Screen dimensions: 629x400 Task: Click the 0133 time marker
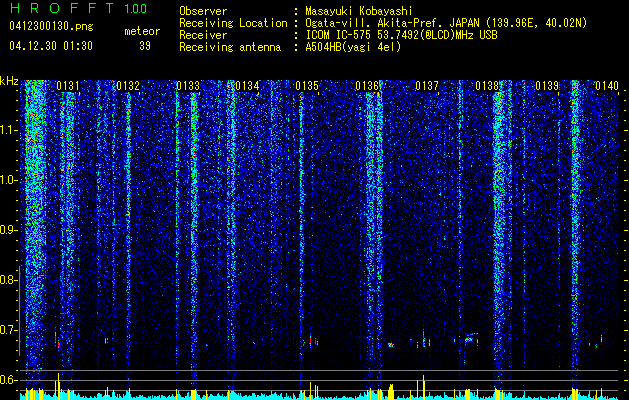tap(188, 86)
